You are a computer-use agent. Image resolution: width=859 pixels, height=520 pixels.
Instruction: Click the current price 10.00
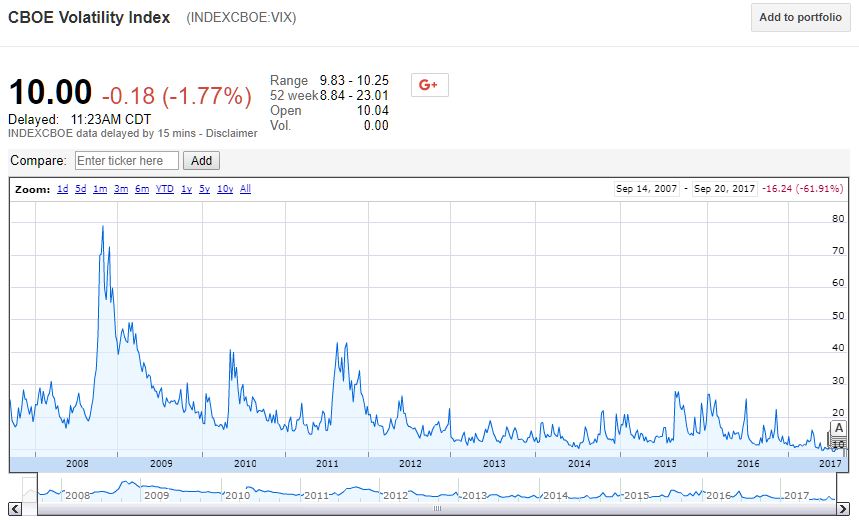click(x=50, y=92)
